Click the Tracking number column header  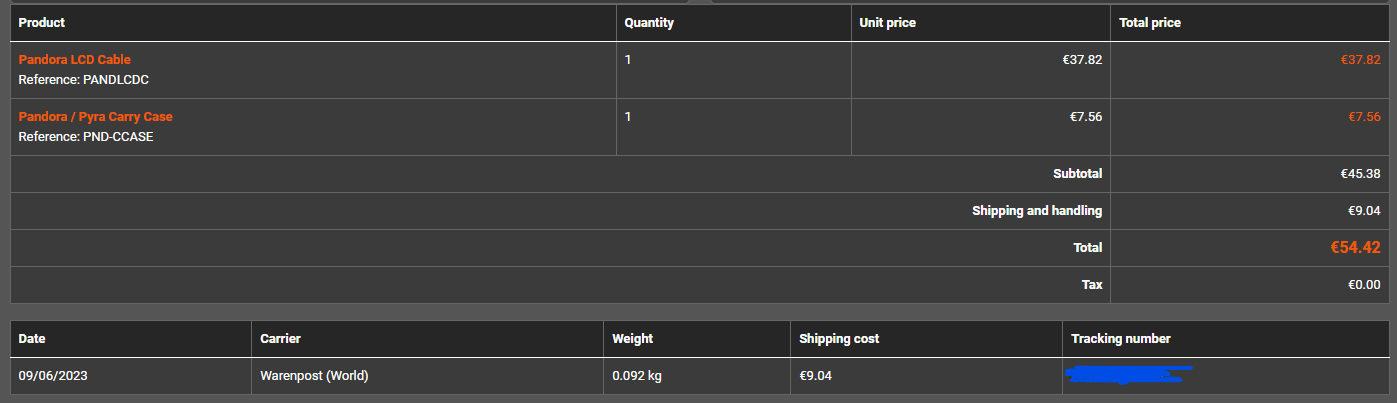[x=1120, y=339]
